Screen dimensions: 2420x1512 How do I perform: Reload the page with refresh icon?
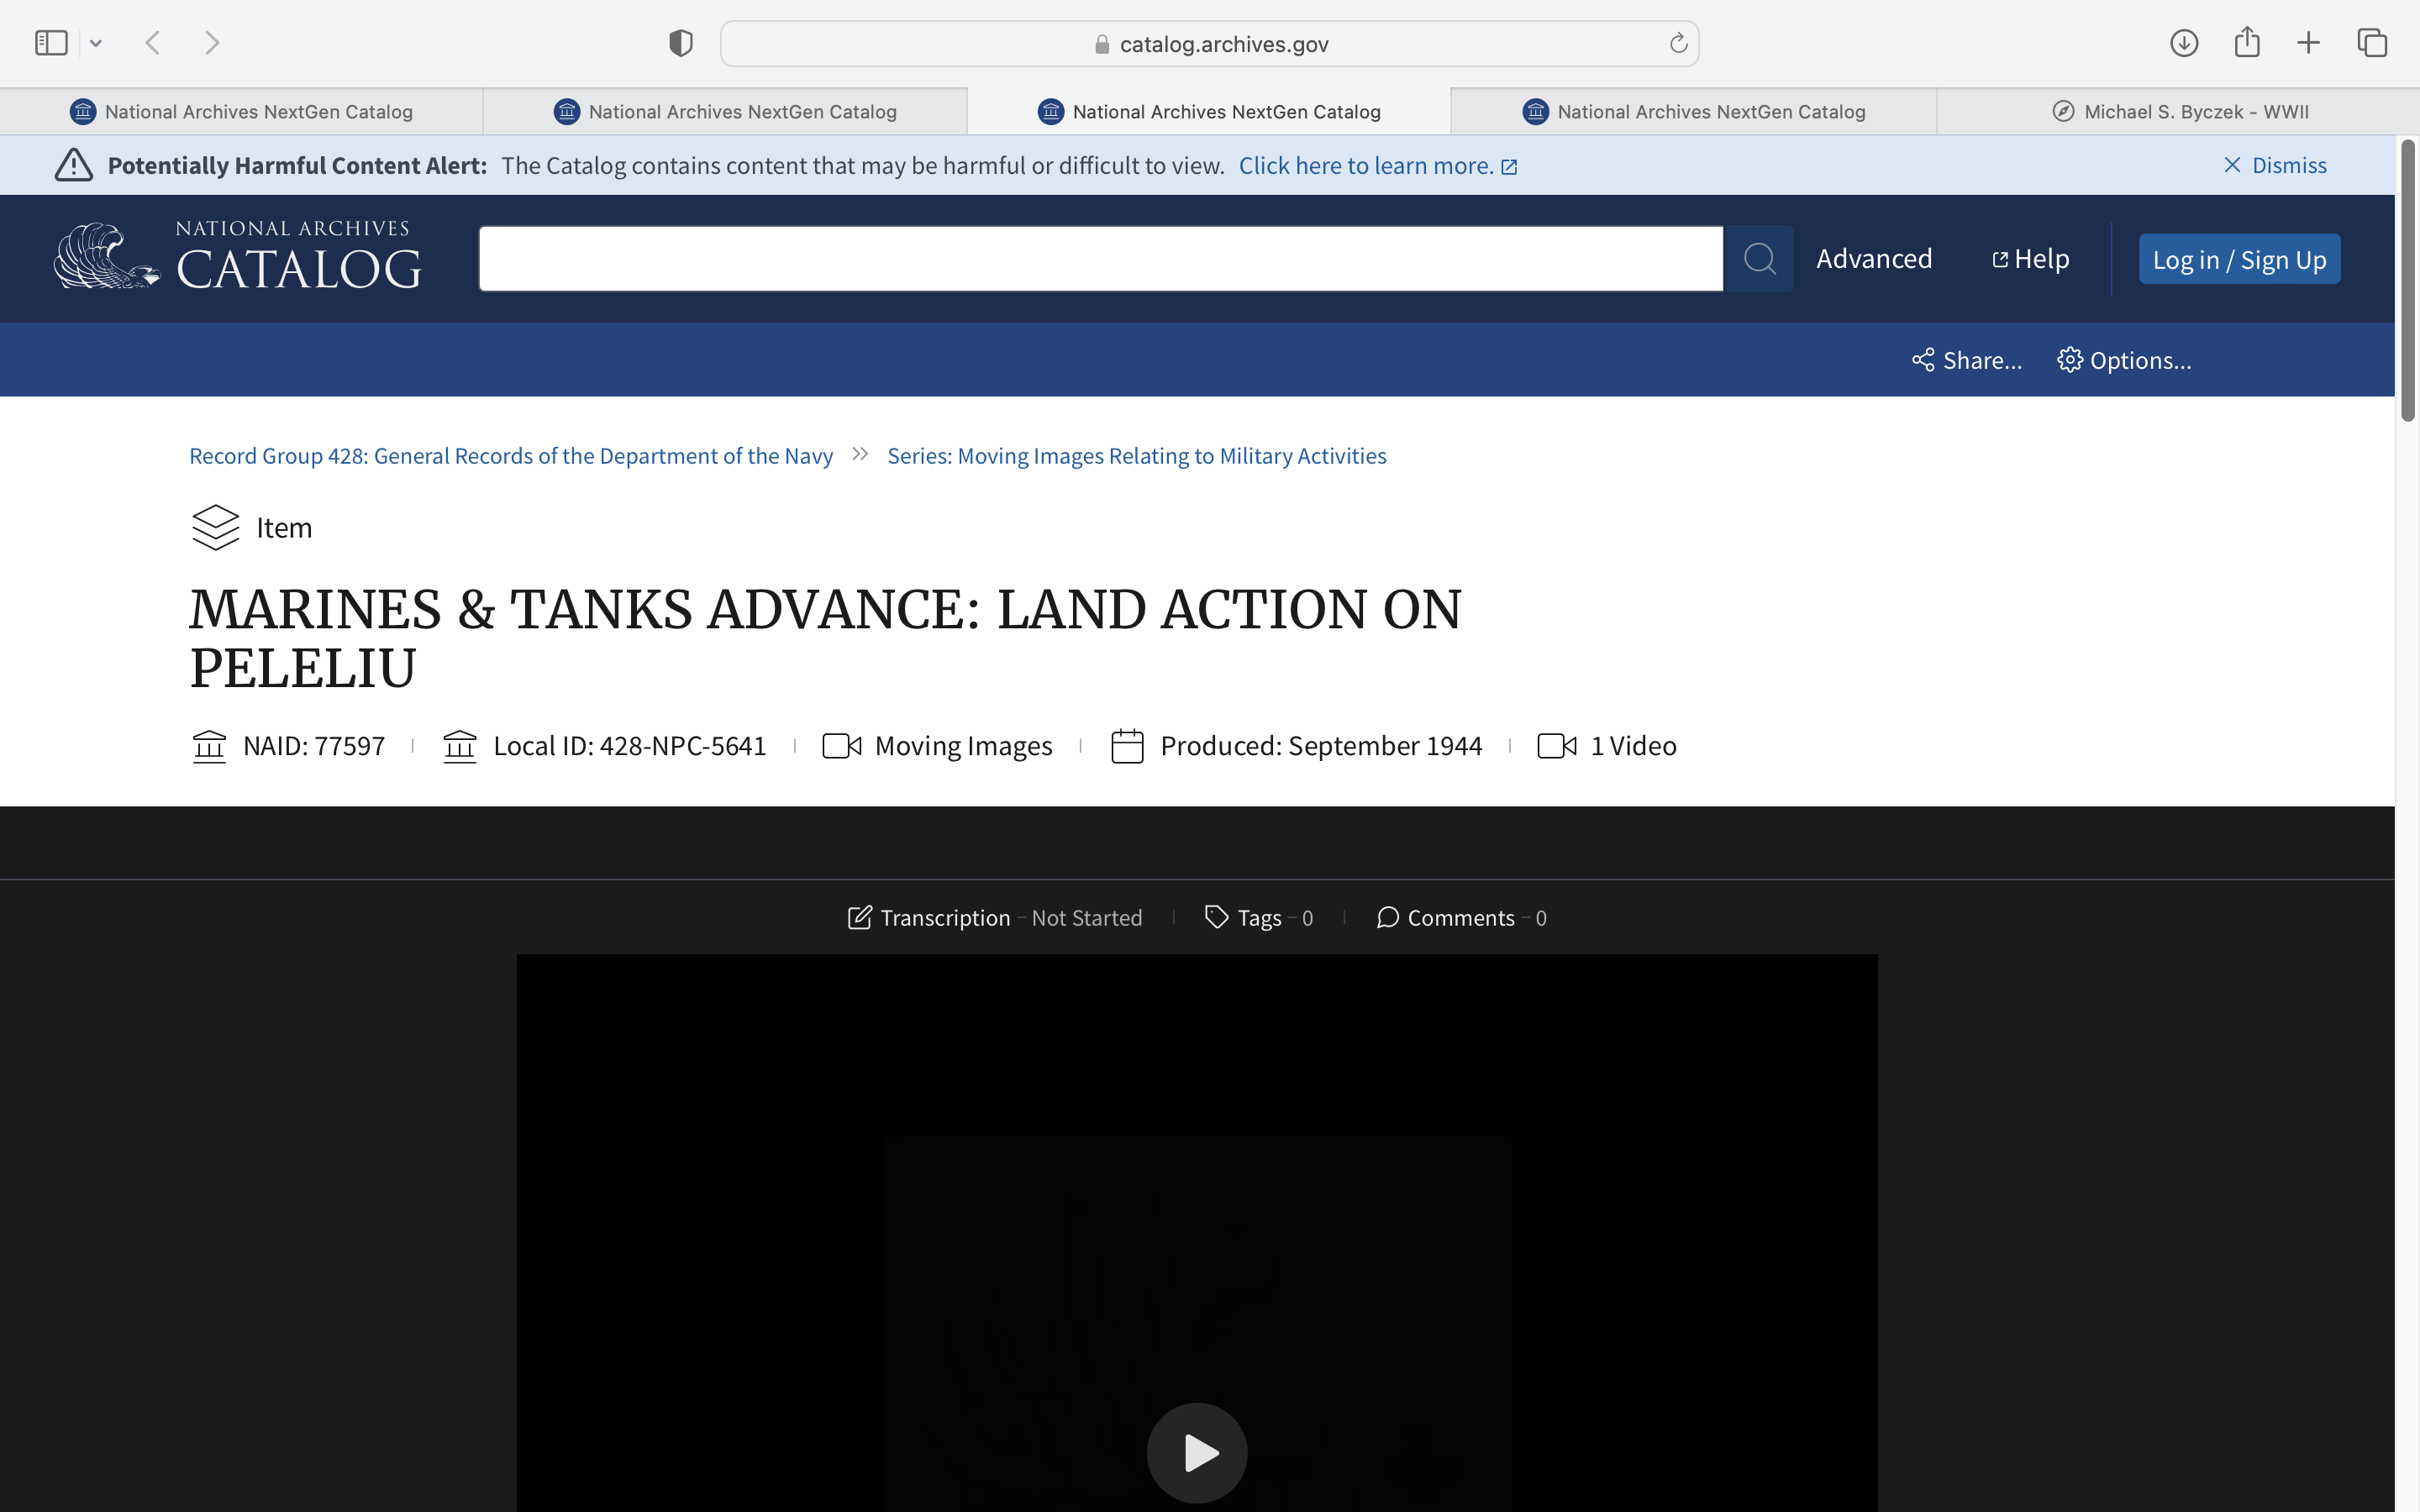1678,43
